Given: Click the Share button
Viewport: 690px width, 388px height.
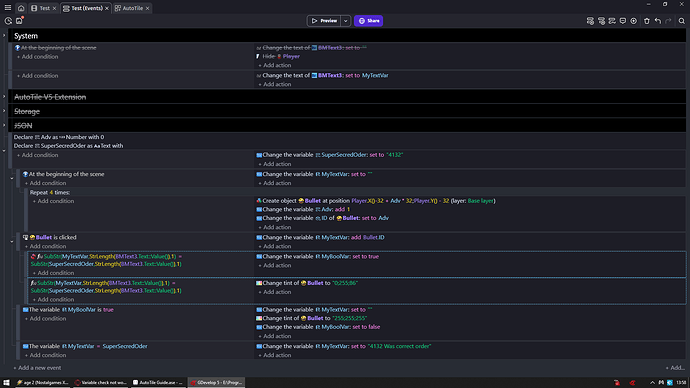Looking at the screenshot, I should tap(368, 21).
